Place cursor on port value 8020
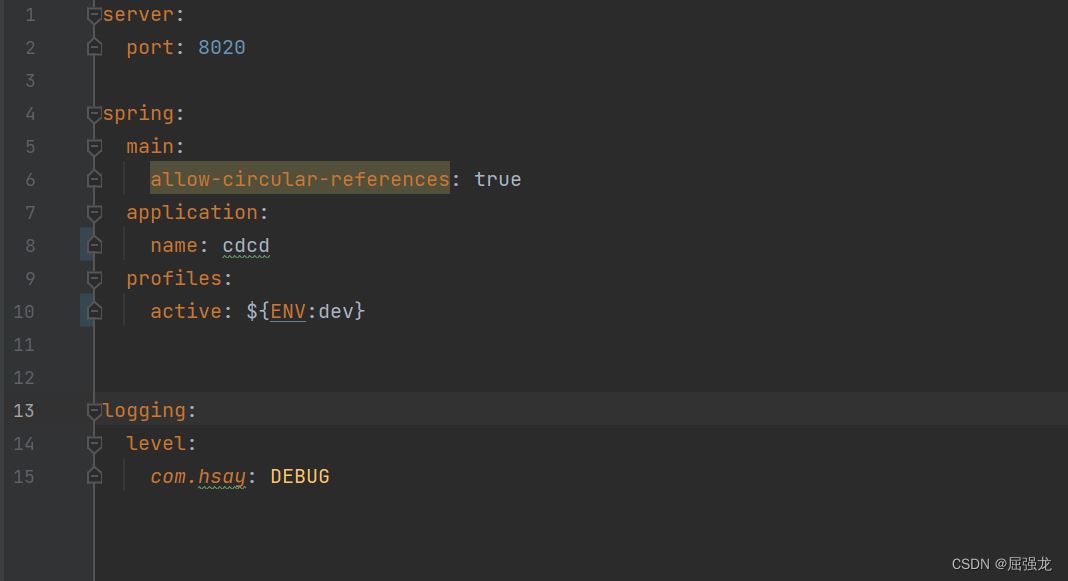Image resolution: width=1068 pixels, height=581 pixels. [221, 48]
